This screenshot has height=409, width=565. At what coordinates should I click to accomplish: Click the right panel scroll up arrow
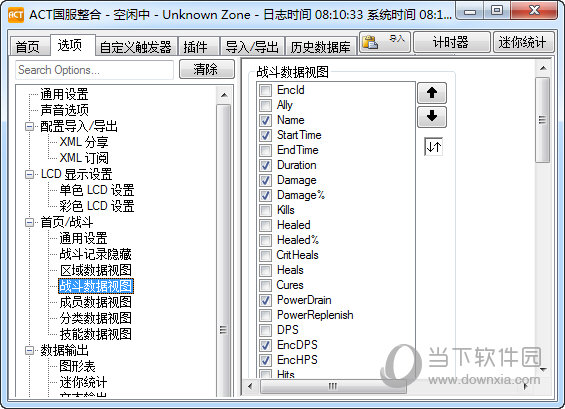tap(543, 68)
